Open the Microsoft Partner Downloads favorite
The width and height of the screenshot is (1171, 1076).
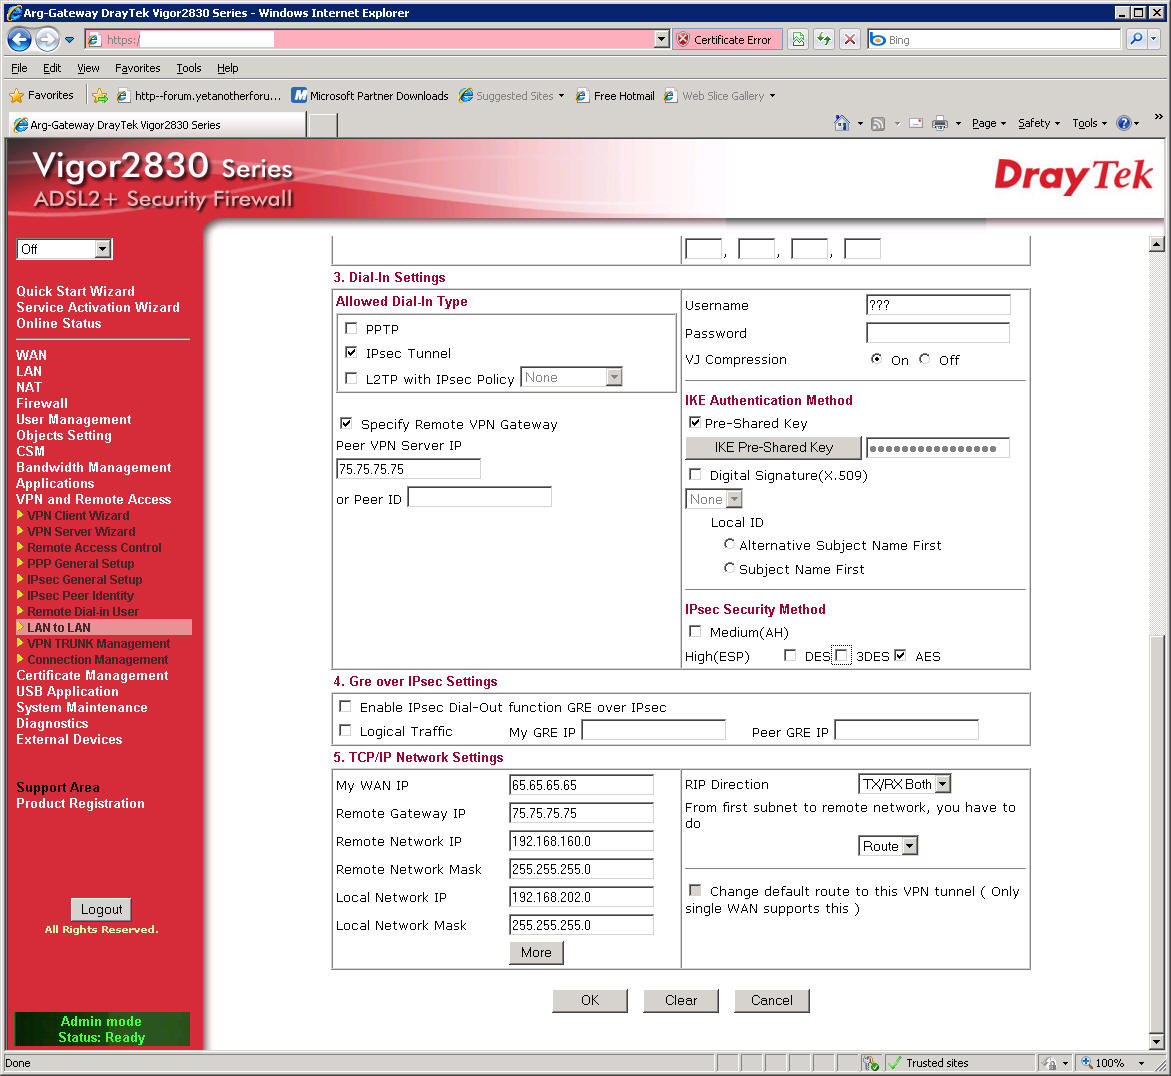click(x=370, y=96)
